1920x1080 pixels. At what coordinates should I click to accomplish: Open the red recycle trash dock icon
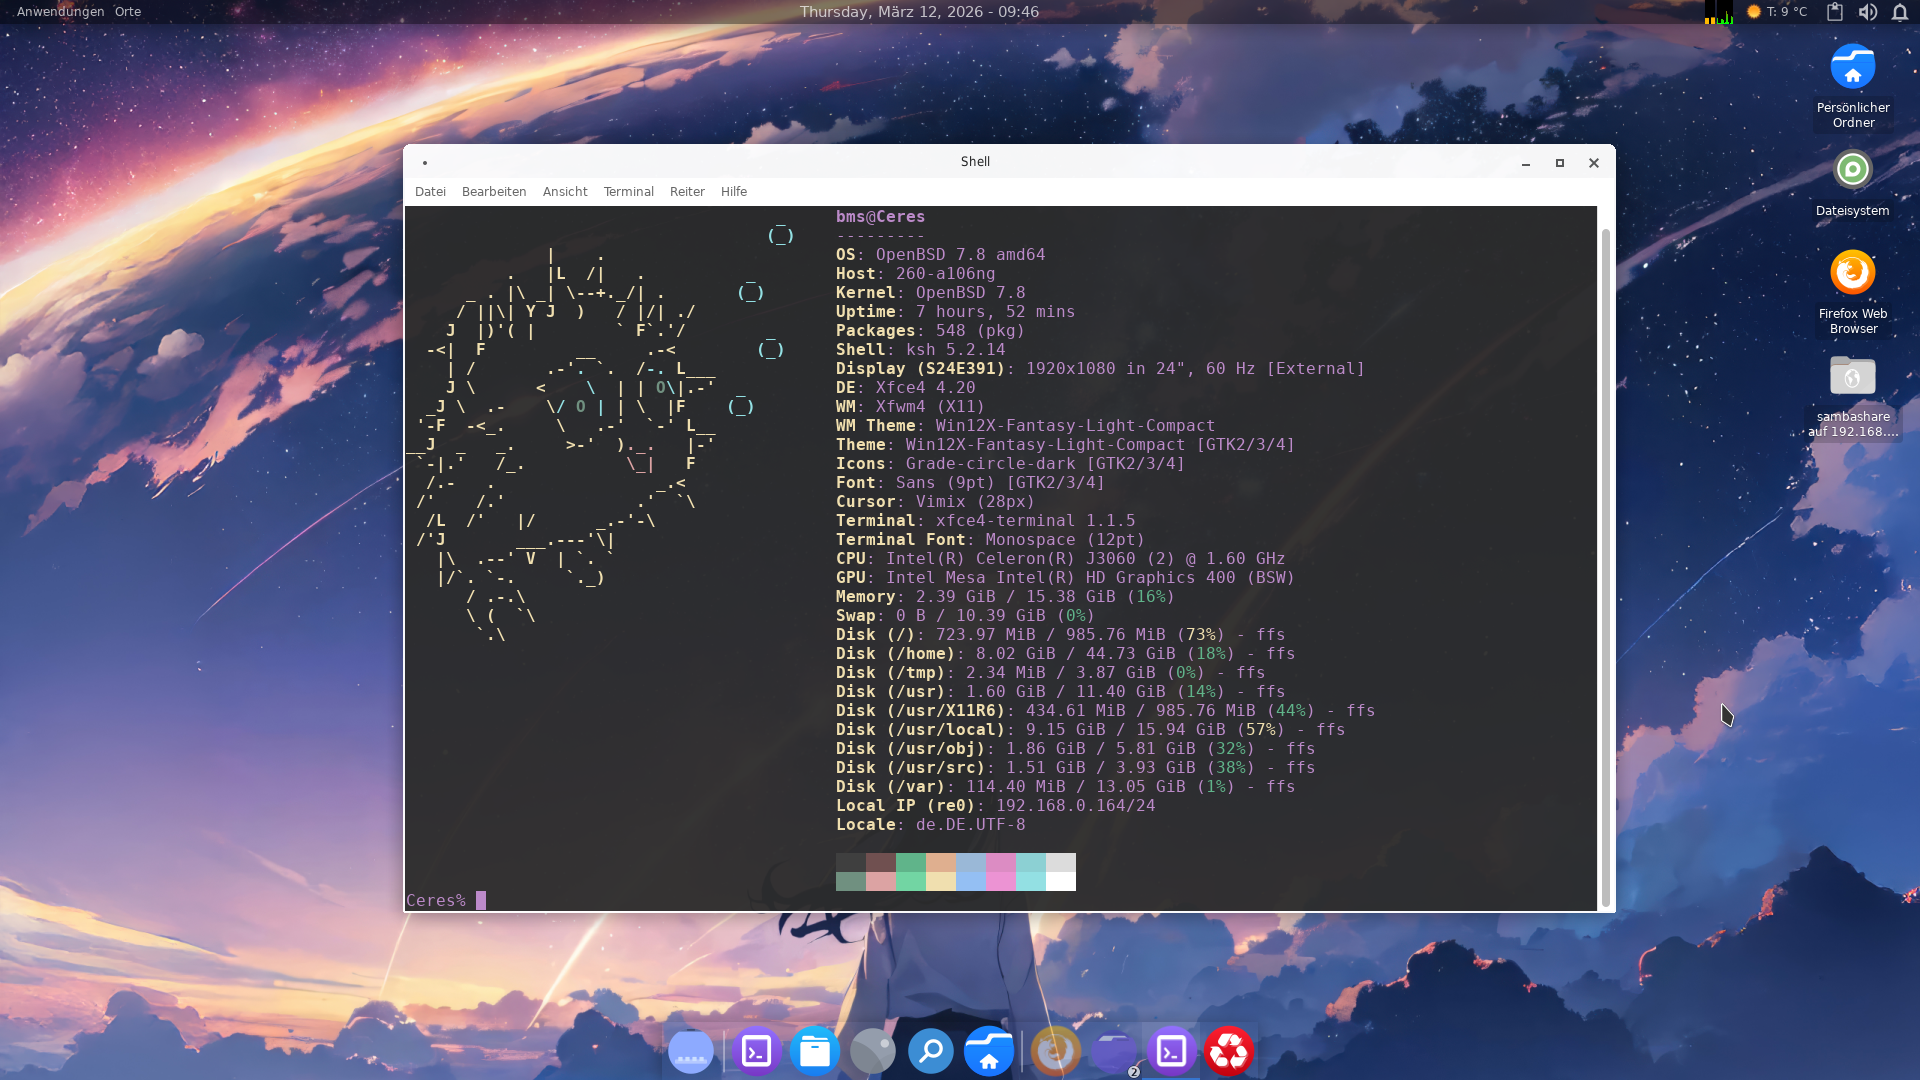[1229, 1052]
